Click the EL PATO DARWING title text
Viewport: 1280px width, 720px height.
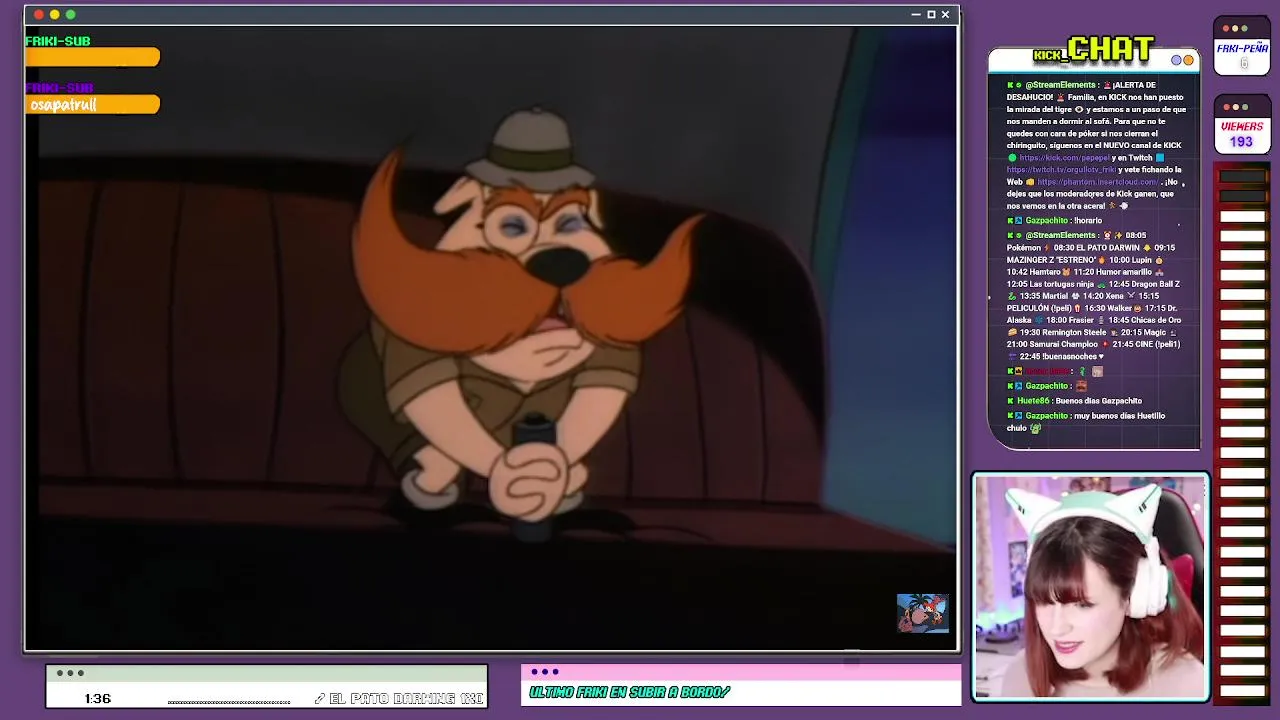coord(406,698)
